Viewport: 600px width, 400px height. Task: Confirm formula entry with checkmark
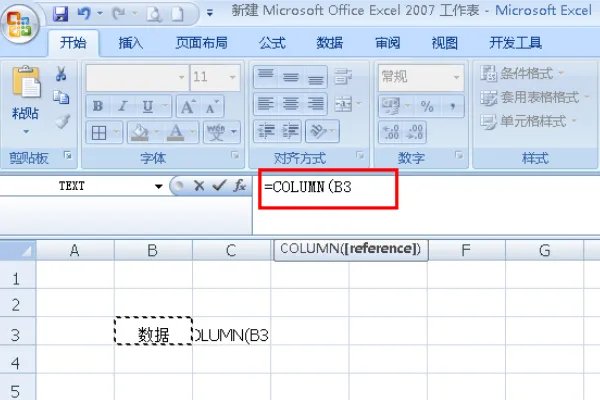(219, 186)
